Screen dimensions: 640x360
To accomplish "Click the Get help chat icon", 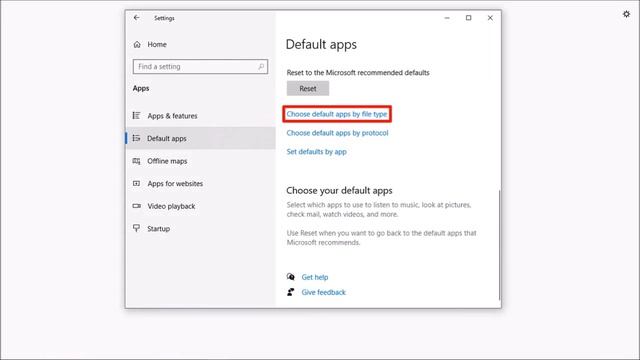I will coord(291,277).
